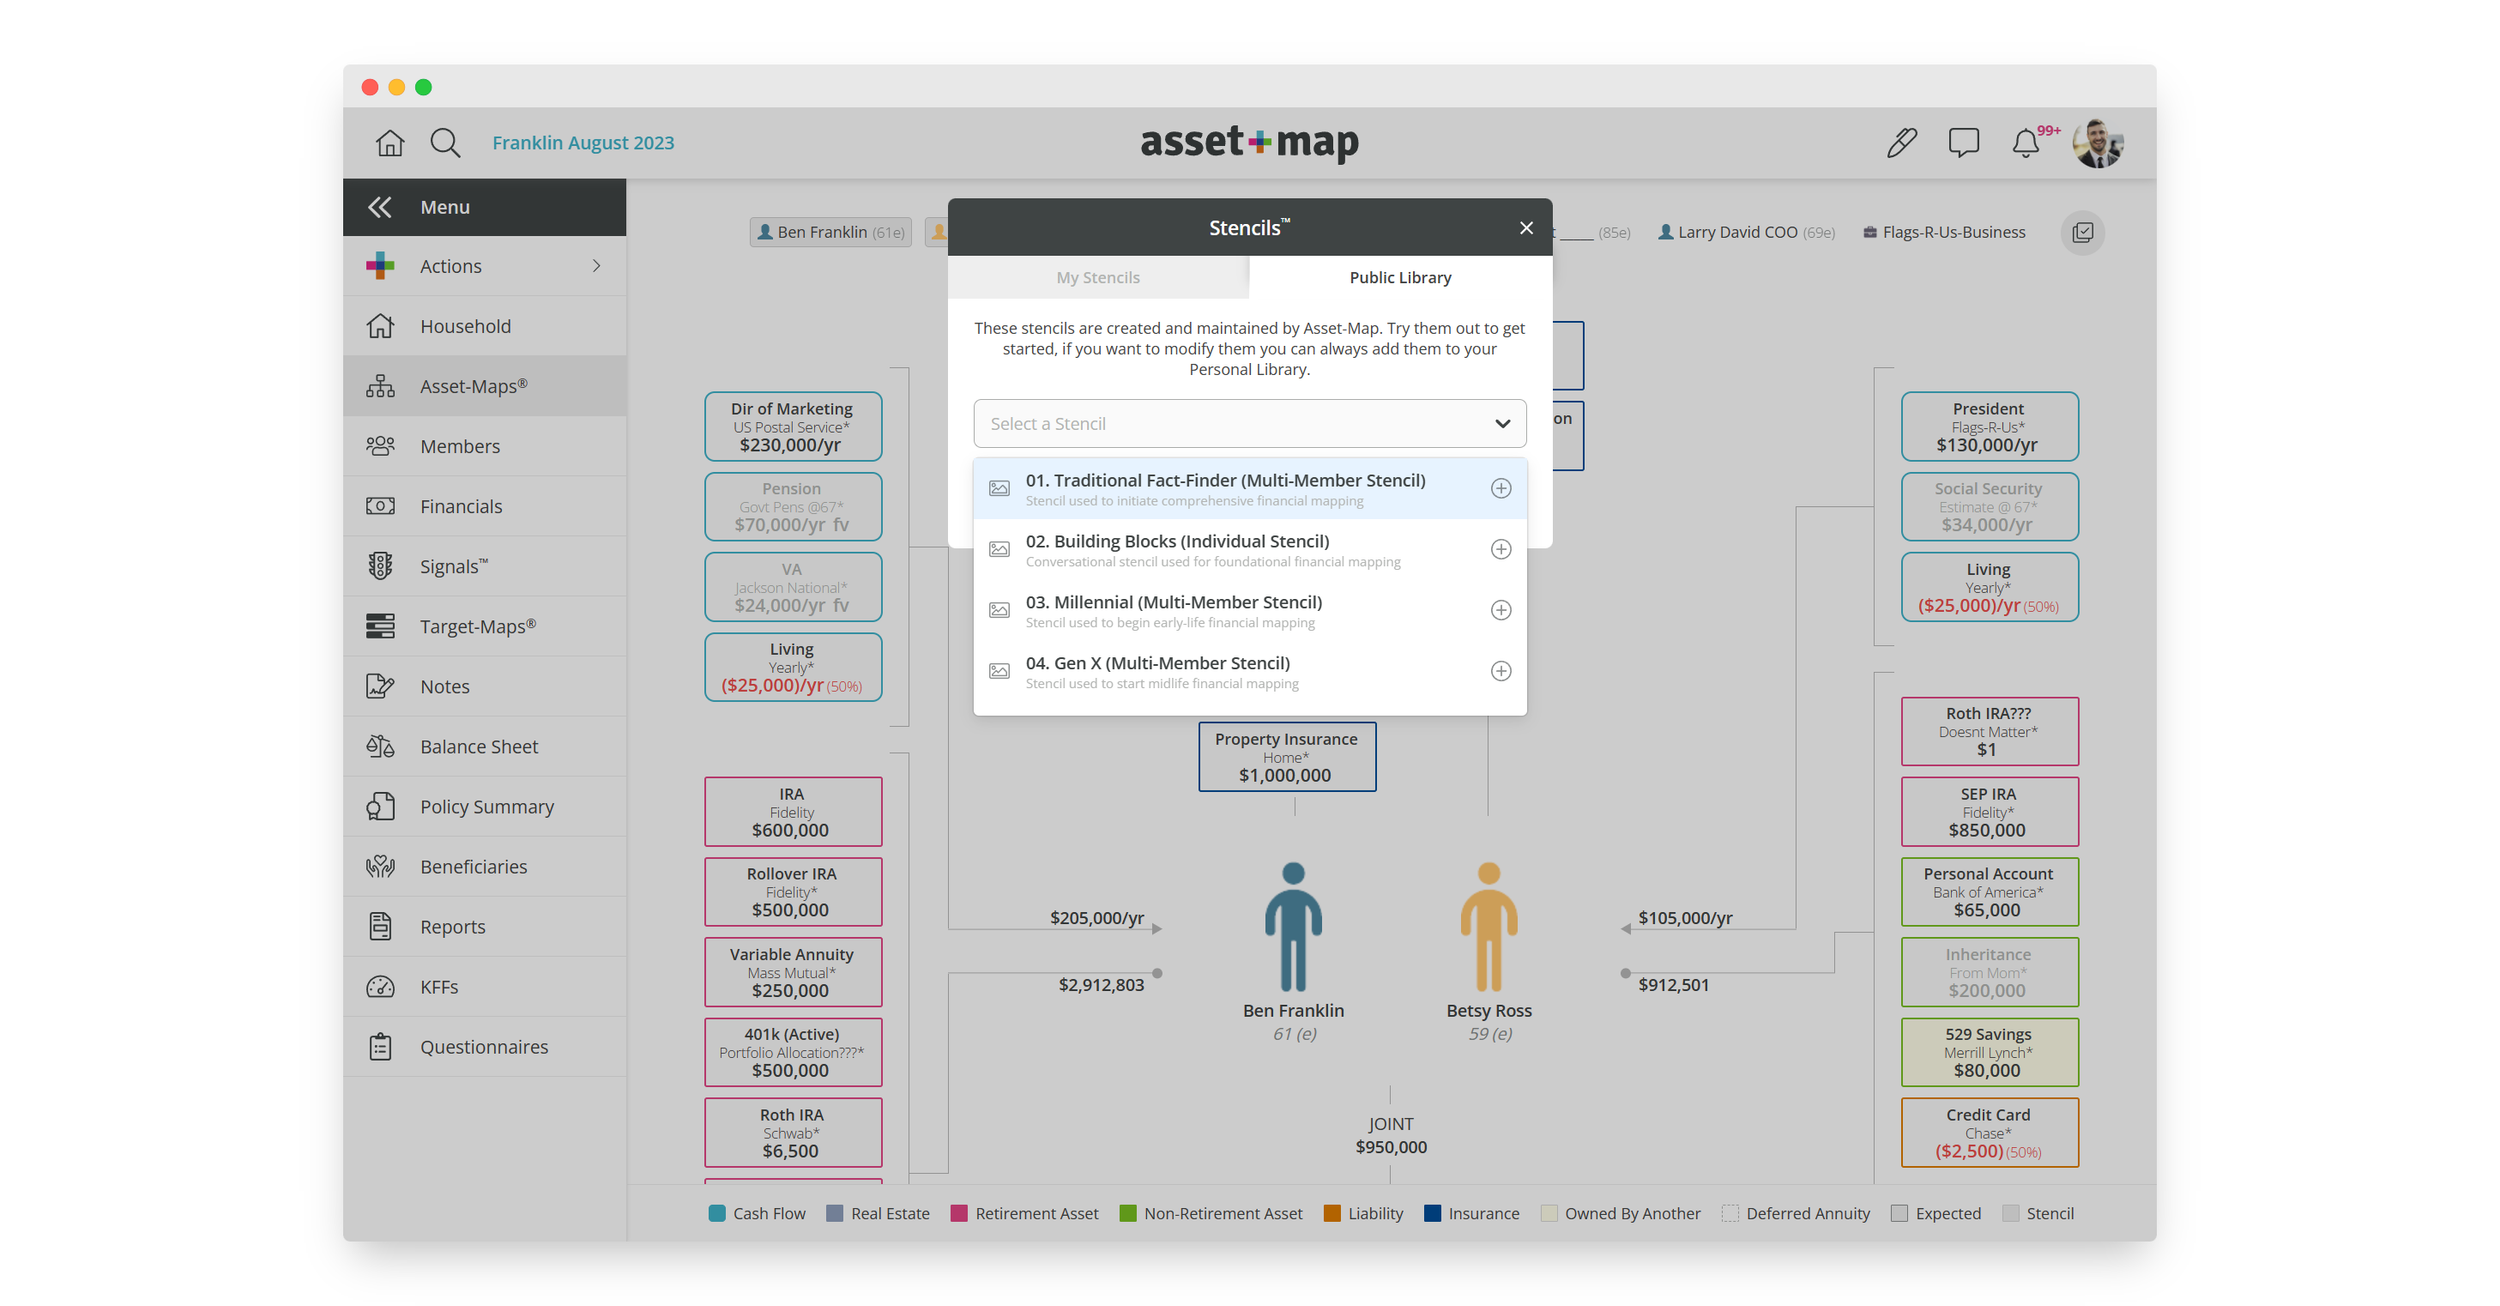
Task: Click the Real Estate legend swatch
Action: point(835,1213)
